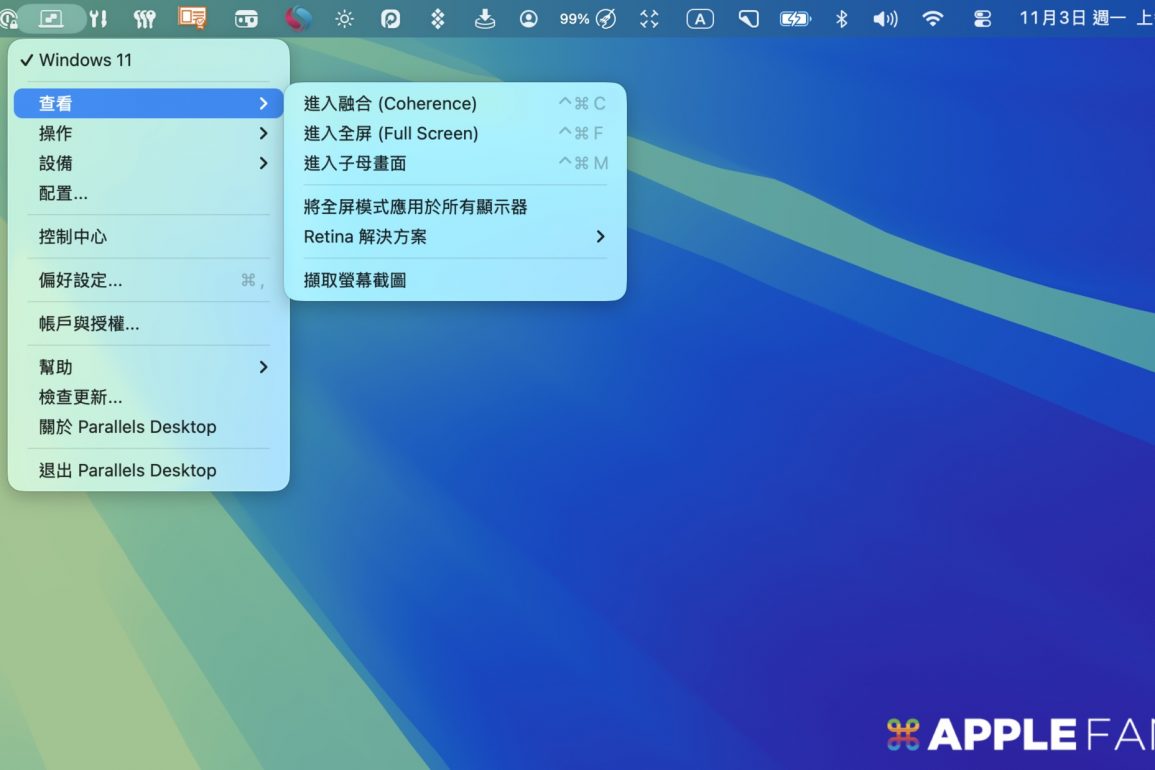Open the Wi-Fi status menu
This screenshot has width=1155, height=770.
coord(932,19)
